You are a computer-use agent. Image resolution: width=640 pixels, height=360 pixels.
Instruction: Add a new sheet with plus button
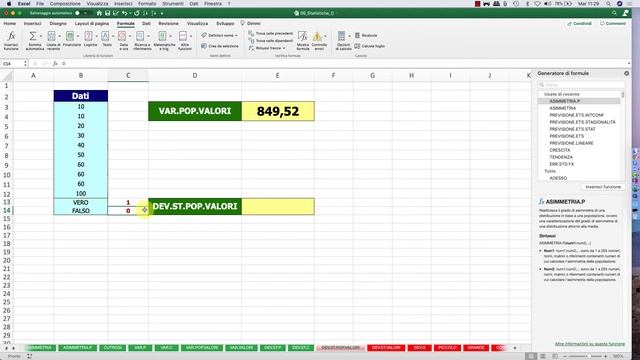tap(515, 348)
